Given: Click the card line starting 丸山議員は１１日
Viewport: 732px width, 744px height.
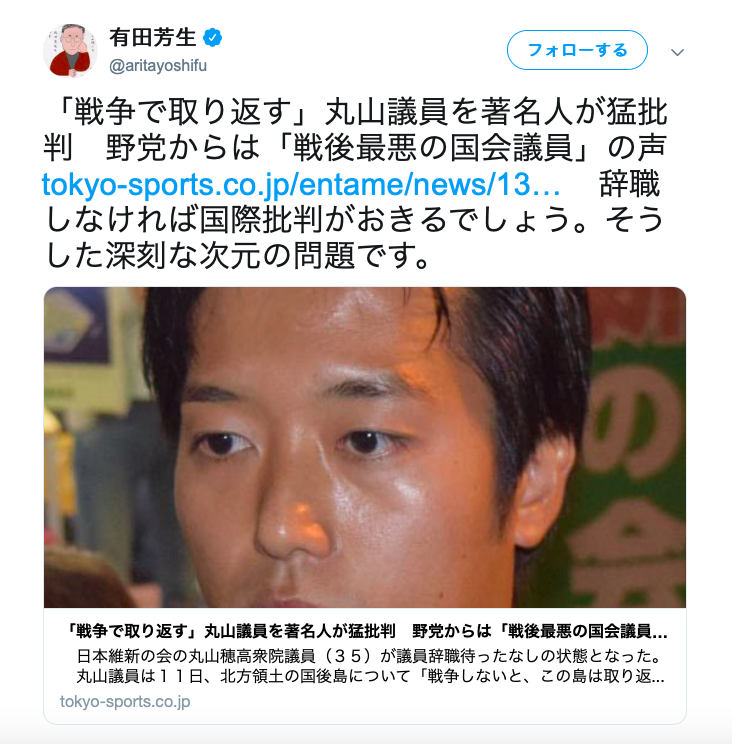Looking at the screenshot, I should pos(370,676).
